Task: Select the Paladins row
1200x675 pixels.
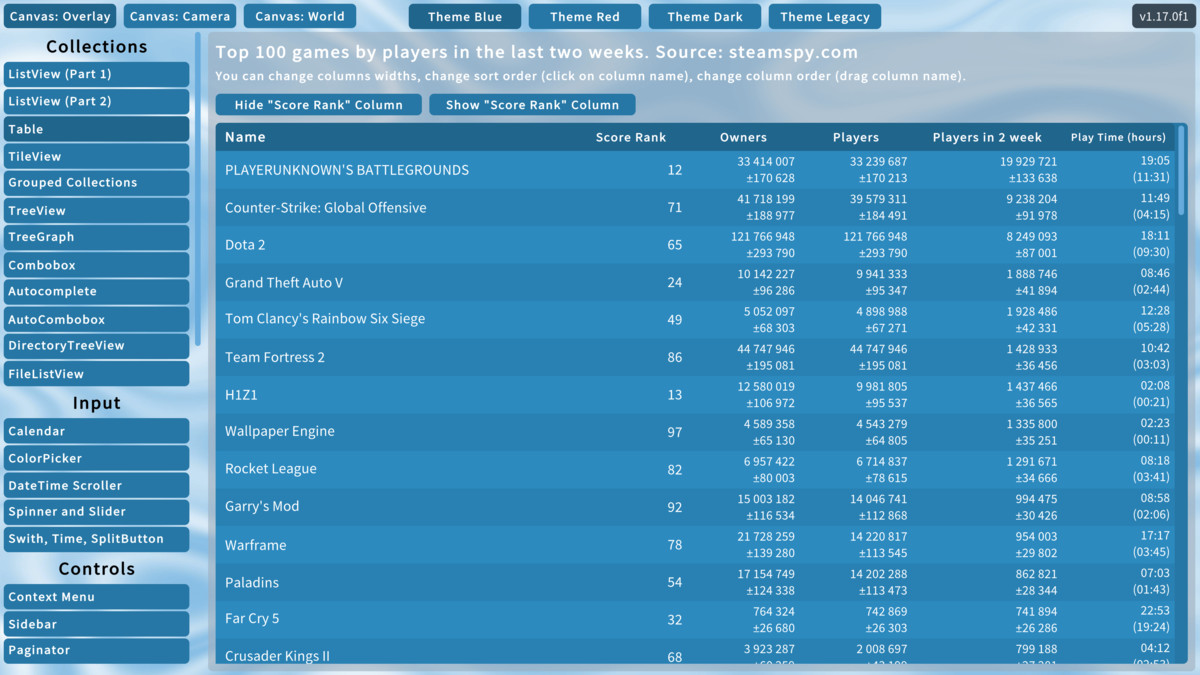Action: [x=696, y=582]
